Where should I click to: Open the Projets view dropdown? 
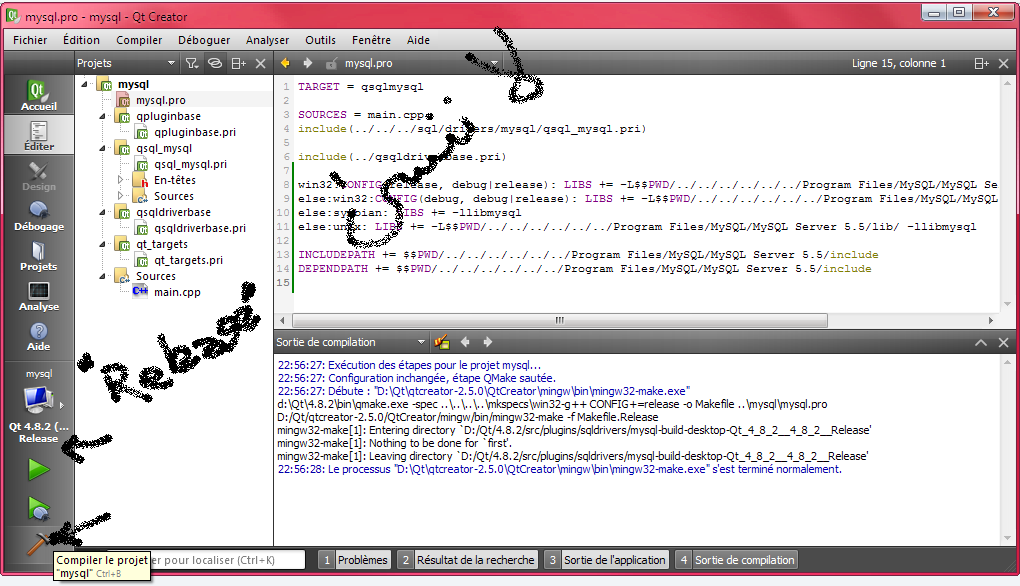pos(126,63)
